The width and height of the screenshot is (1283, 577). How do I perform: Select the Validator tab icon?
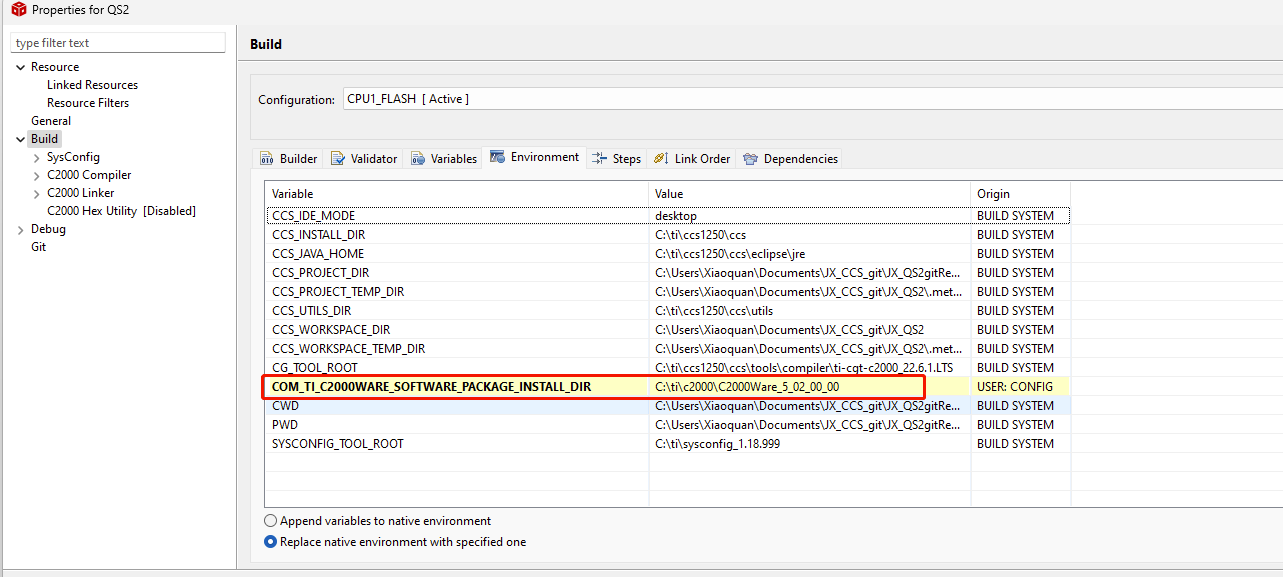coord(336,157)
